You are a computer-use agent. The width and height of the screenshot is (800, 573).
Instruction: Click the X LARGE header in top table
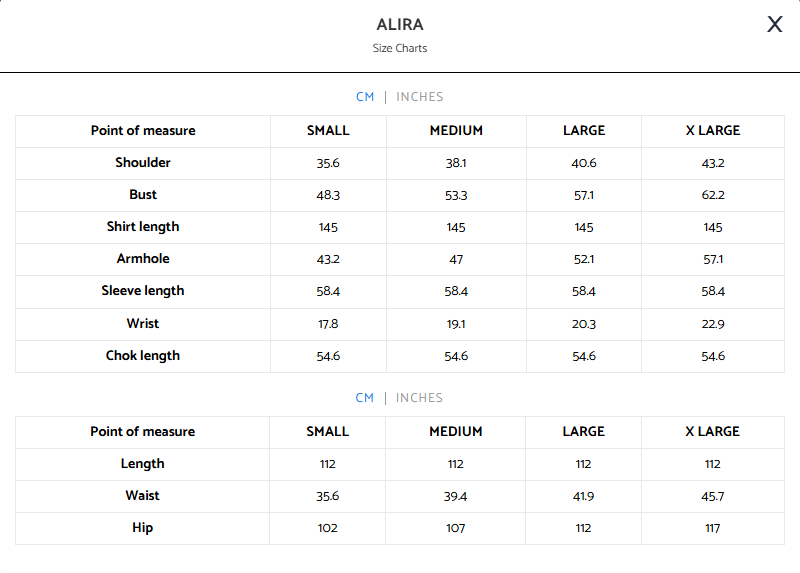pos(713,131)
